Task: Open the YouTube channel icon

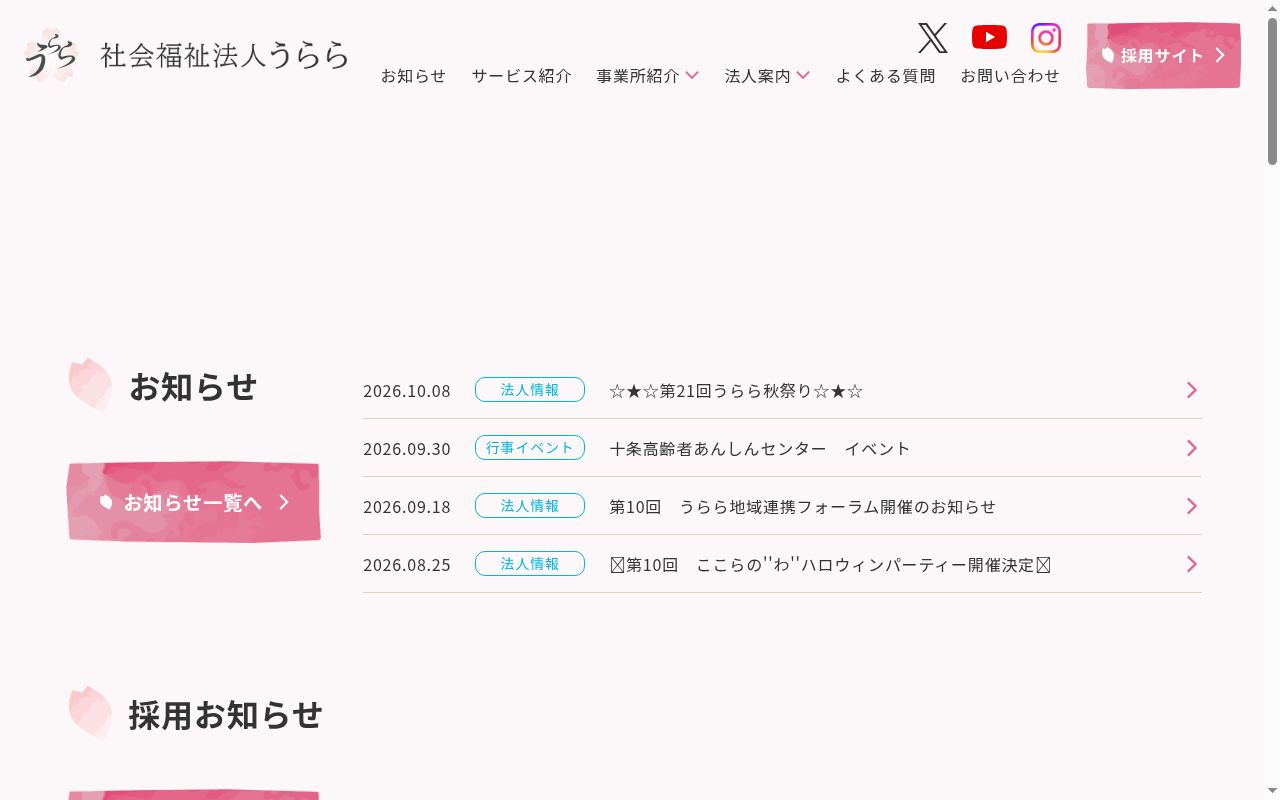Action: 989,38
